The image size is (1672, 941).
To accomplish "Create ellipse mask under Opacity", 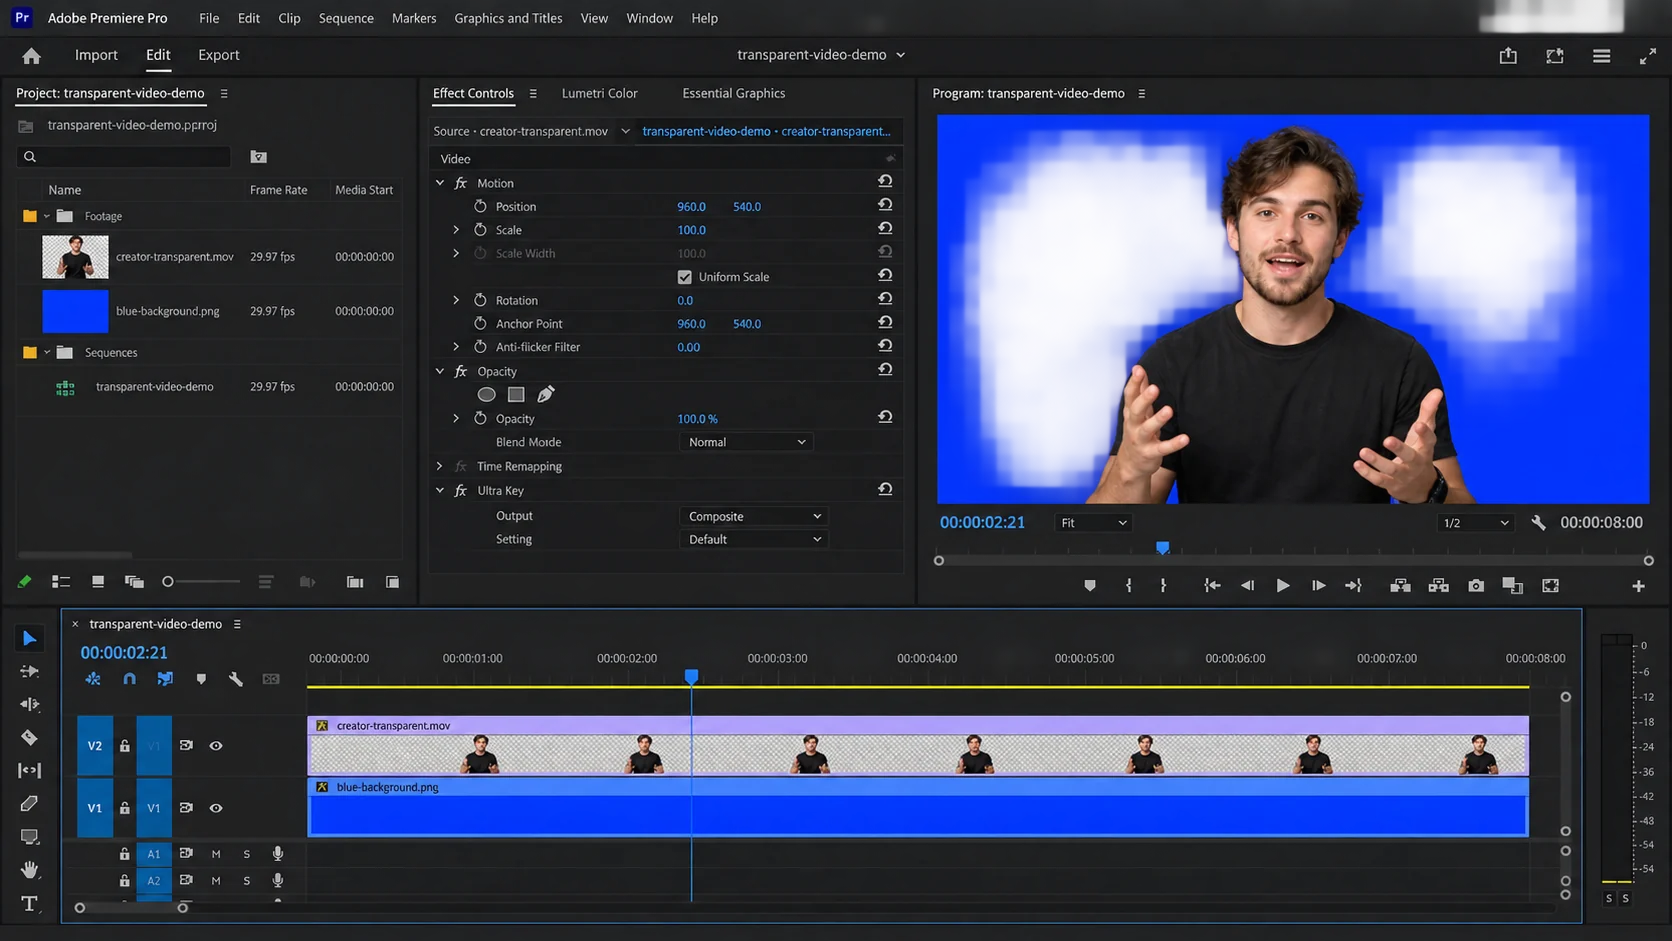I will click(x=487, y=394).
